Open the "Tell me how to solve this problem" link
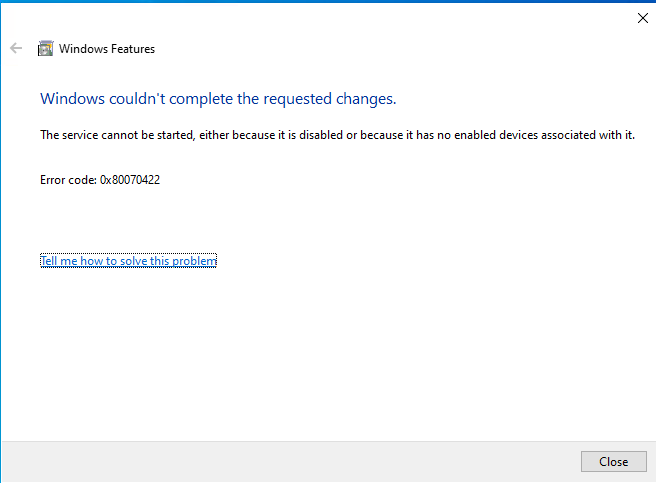Viewport: 656px width, 483px height. coord(128,261)
